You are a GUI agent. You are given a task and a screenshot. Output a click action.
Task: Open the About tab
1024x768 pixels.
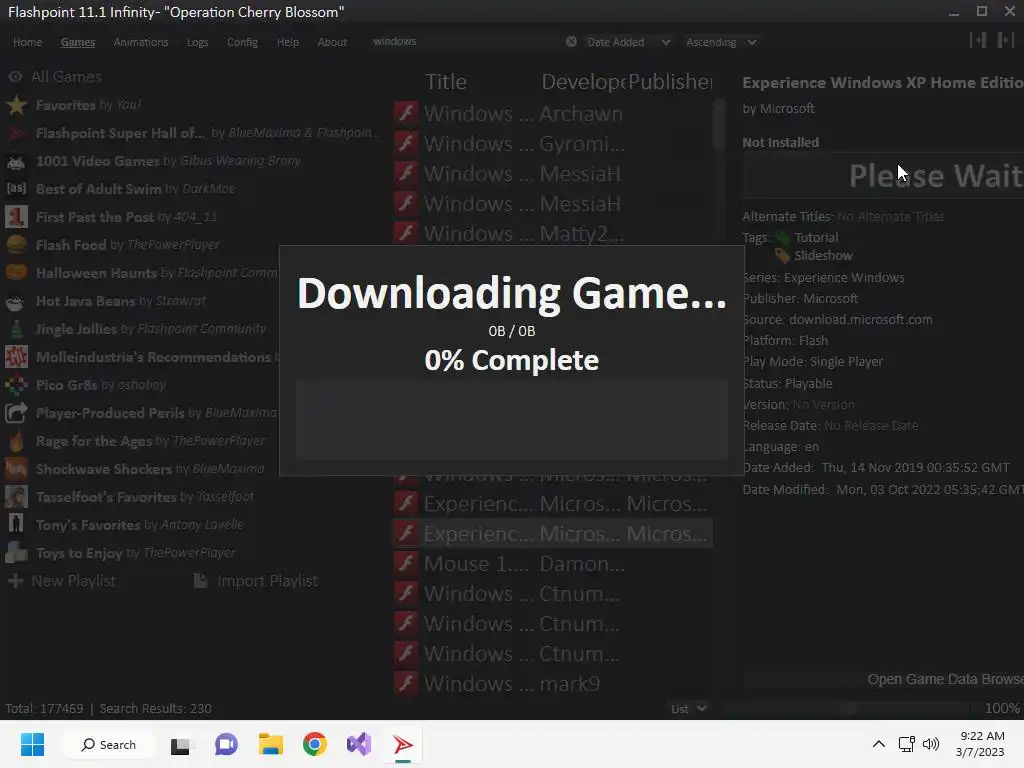[332, 42]
